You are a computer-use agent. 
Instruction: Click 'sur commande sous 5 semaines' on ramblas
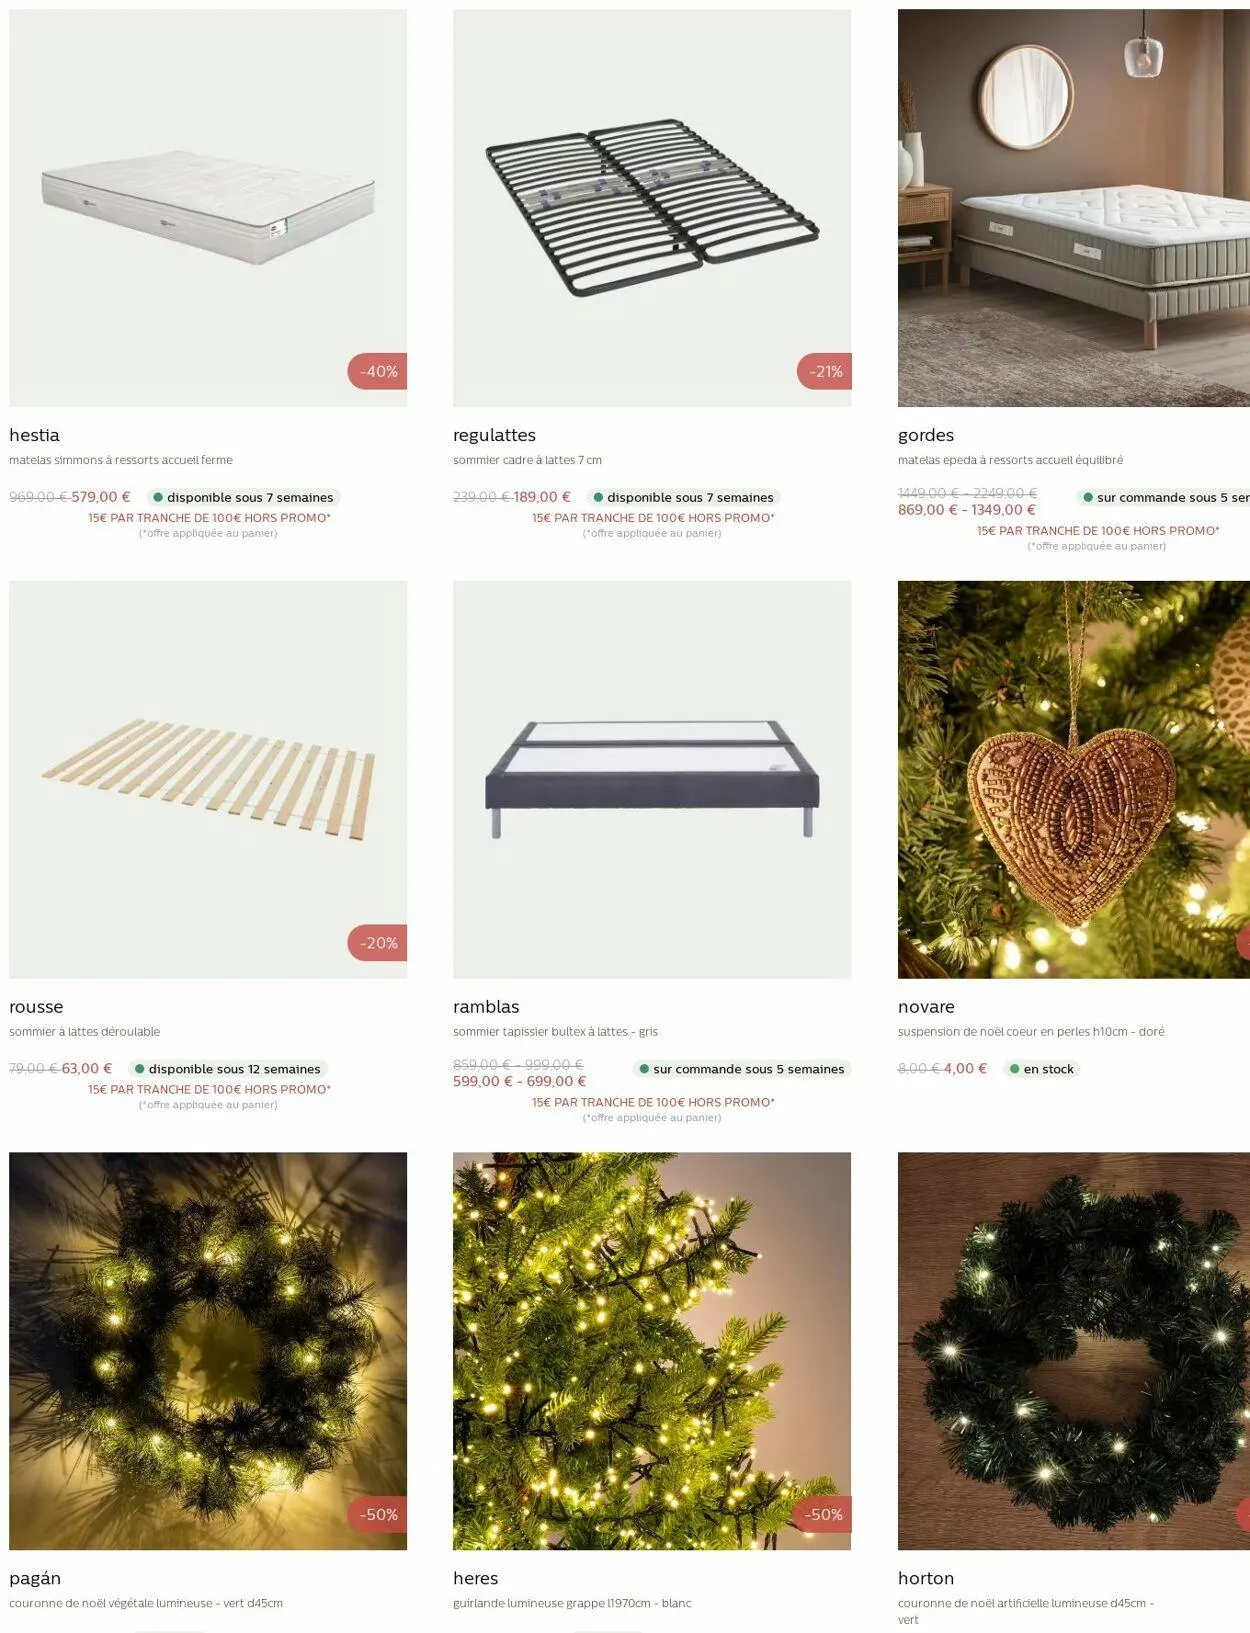(x=742, y=1069)
